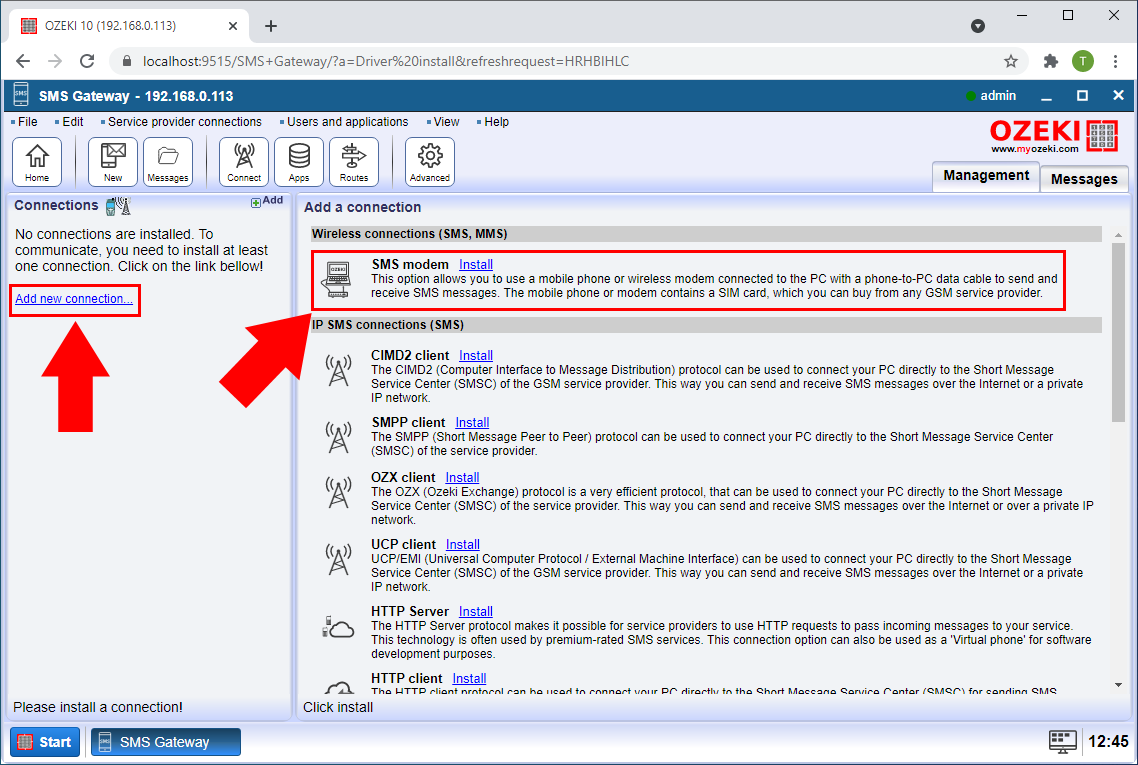Open the tab search dropdown arrow in Chrome
The height and width of the screenshot is (765, 1138).
tap(978, 26)
